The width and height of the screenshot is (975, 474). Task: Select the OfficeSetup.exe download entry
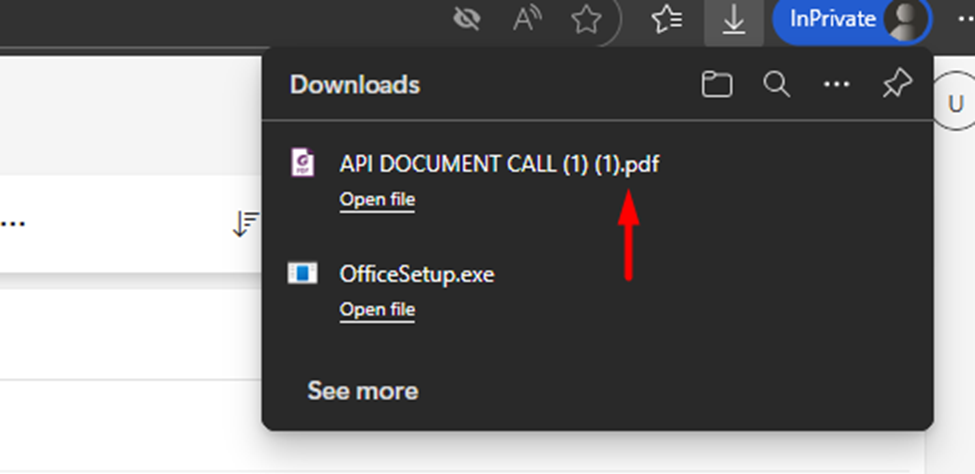417,274
